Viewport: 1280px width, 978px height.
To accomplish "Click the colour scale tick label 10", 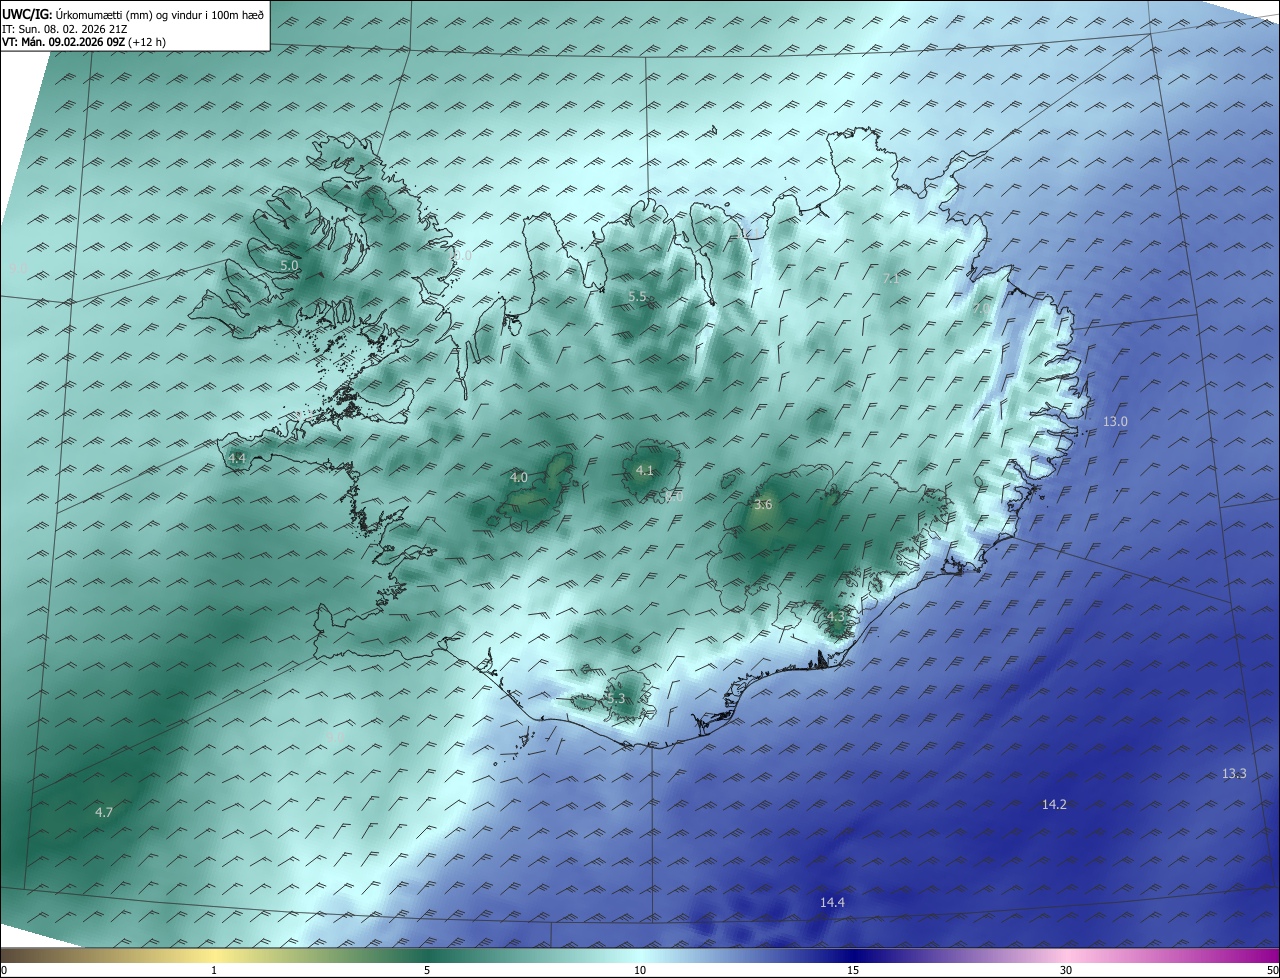I will click(x=640, y=970).
